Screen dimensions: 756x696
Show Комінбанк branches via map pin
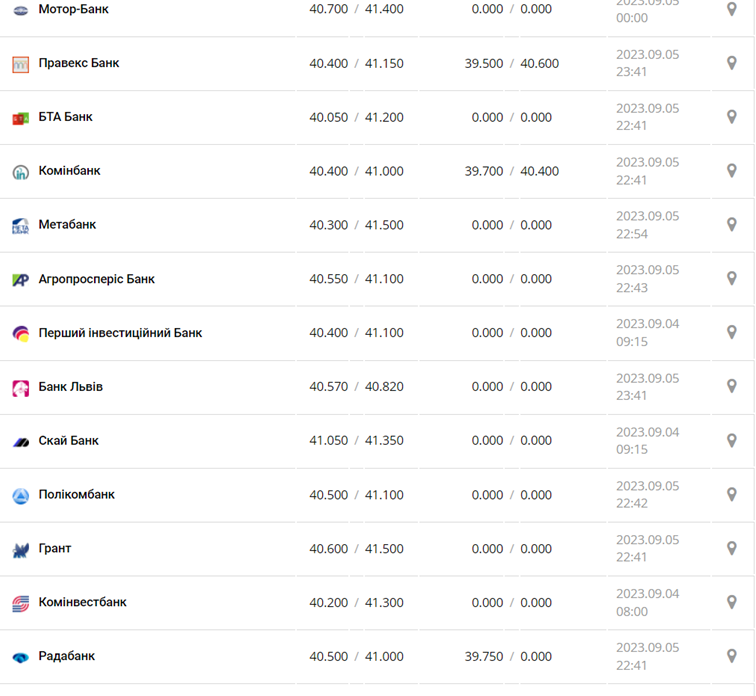point(731,171)
